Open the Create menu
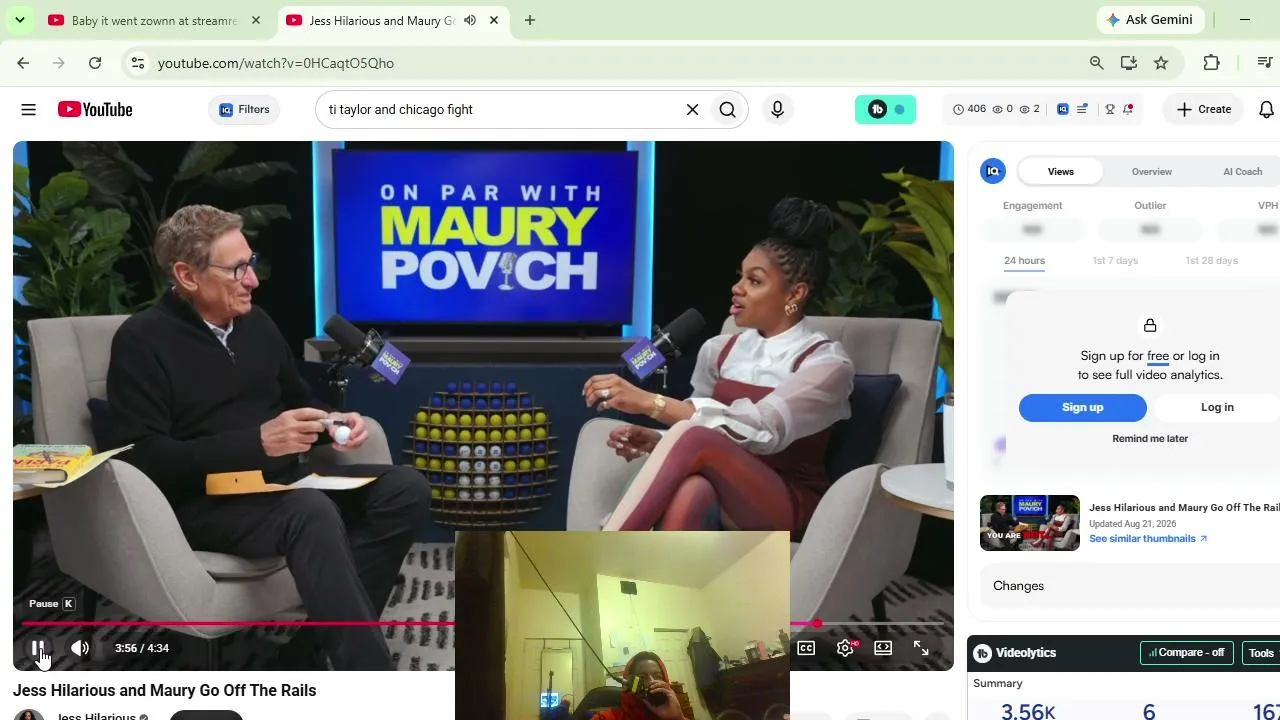1280x720 pixels. (x=1204, y=109)
